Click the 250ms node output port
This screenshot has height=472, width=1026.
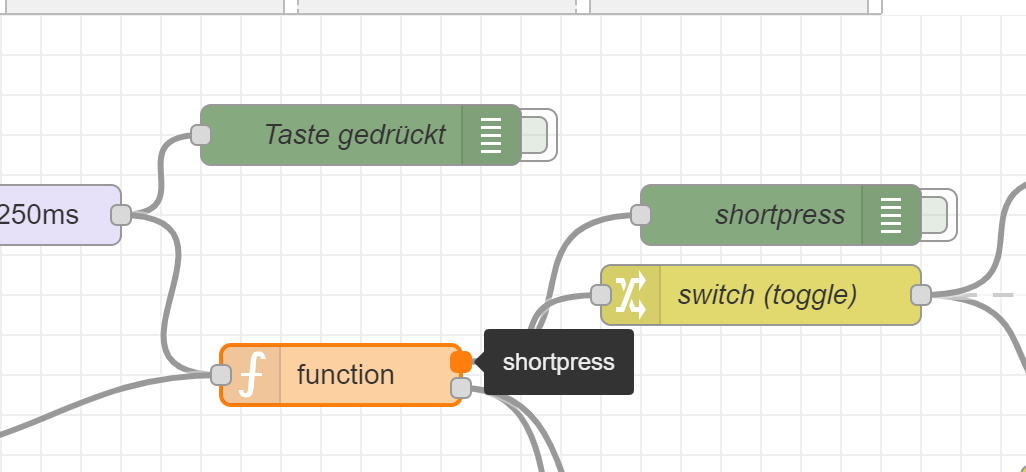tap(121, 214)
